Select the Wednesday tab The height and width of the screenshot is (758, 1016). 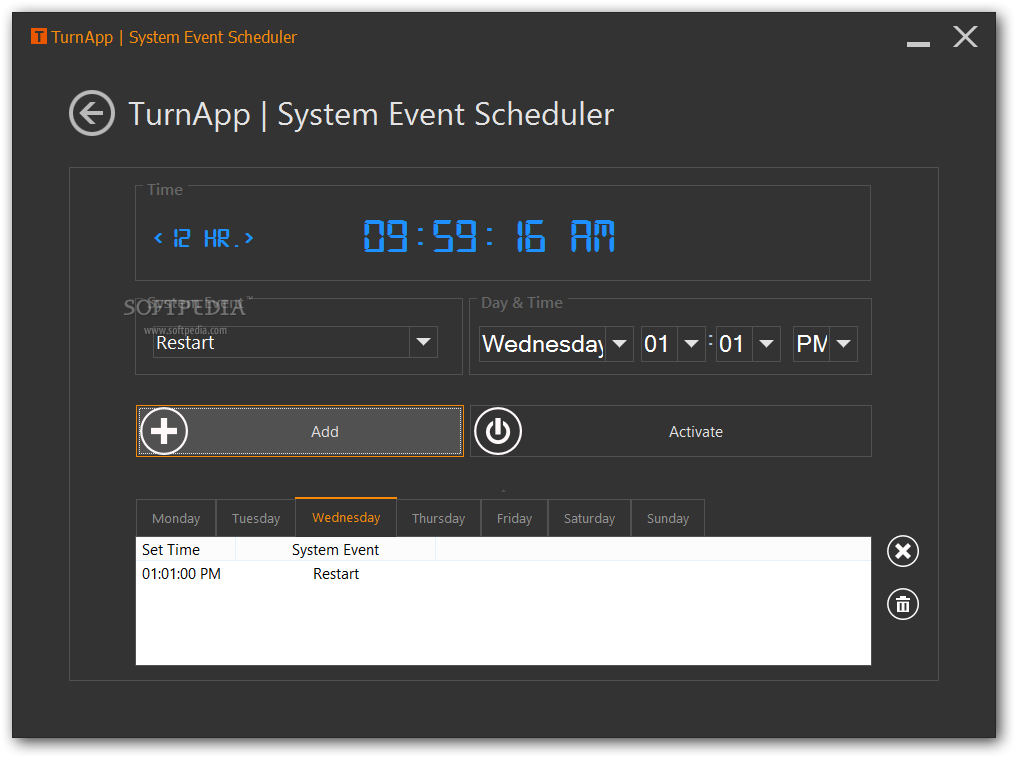click(346, 517)
